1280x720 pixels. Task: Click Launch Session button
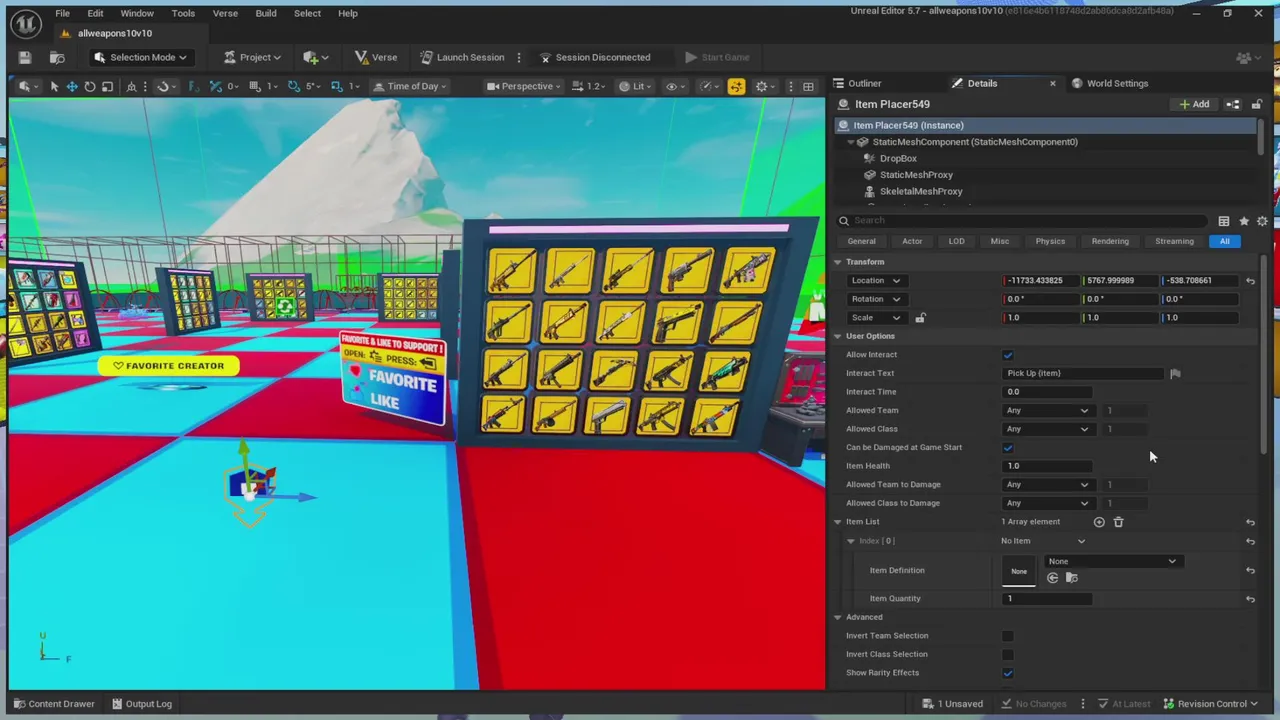pos(461,57)
